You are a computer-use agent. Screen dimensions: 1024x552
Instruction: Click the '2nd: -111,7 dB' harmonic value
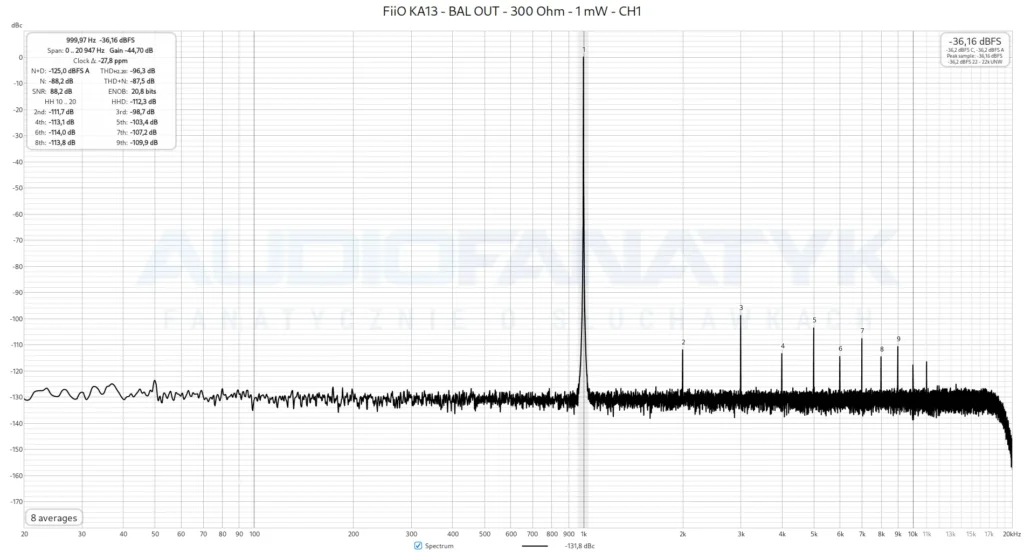(x=54, y=112)
